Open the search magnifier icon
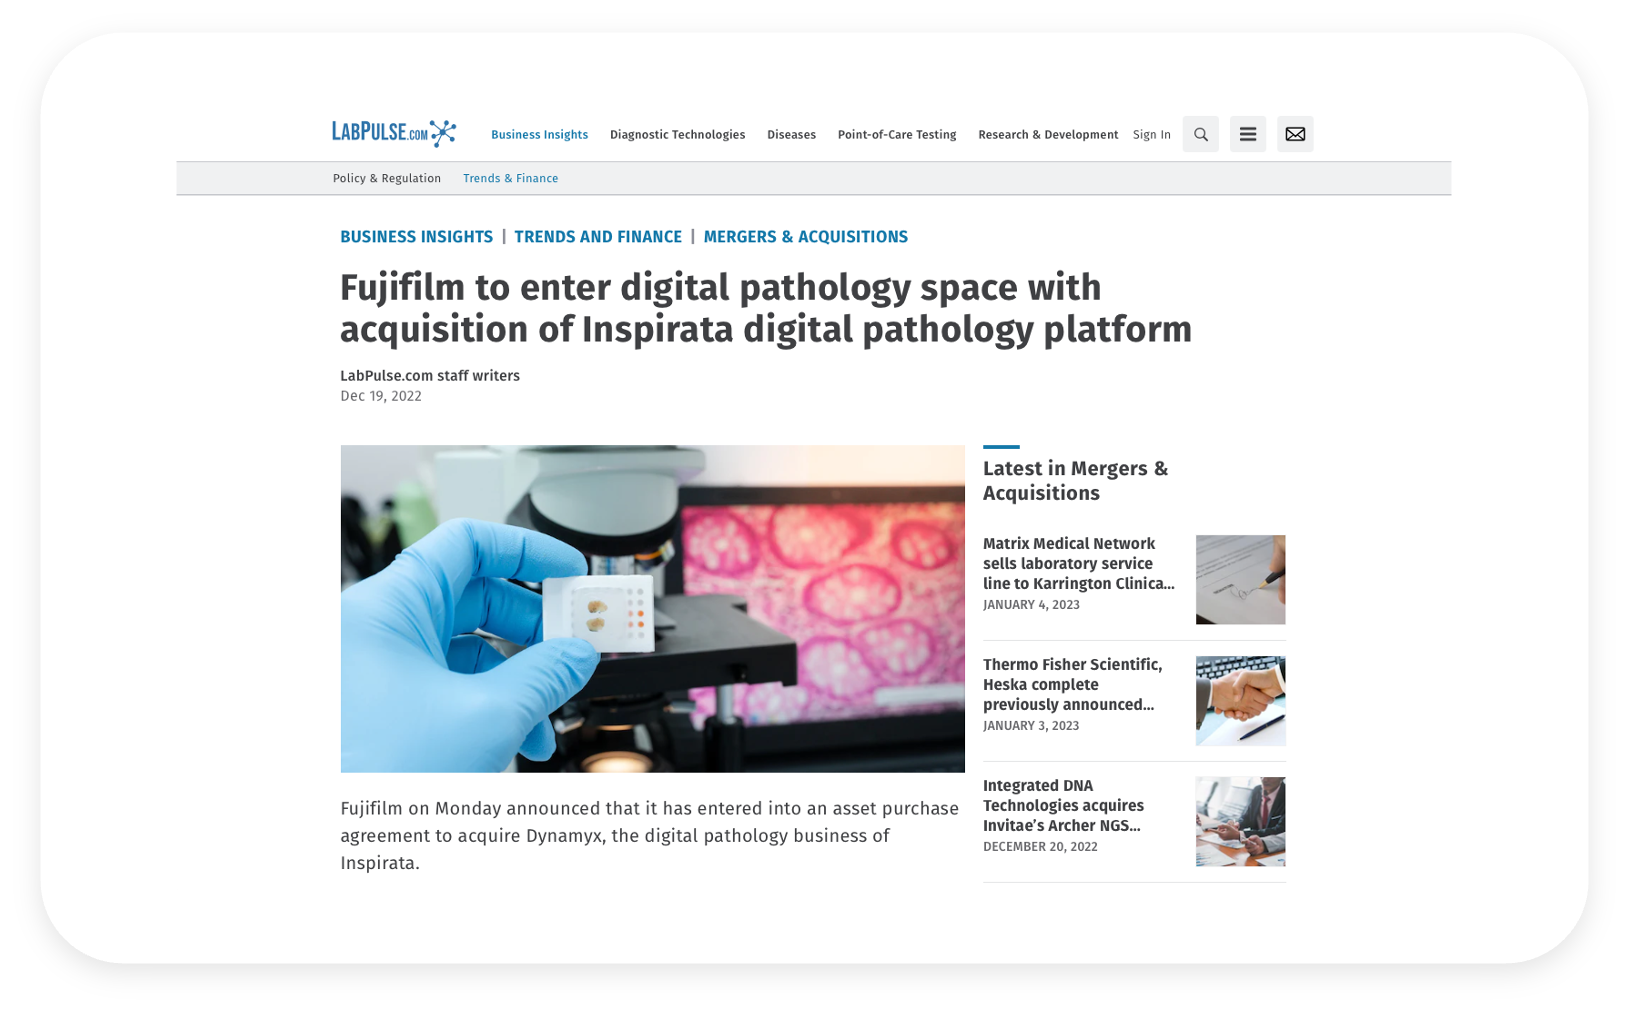 click(x=1200, y=134)
